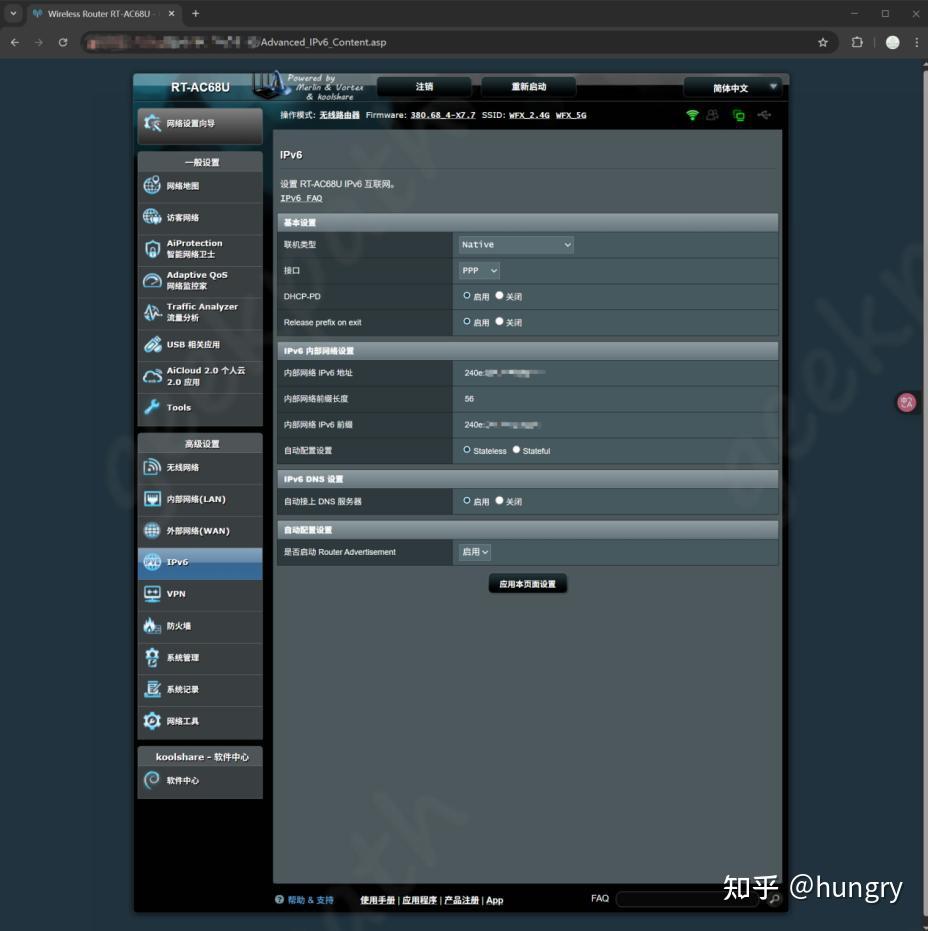Open the 联机类型 Native dropdown
This screenshot has width=928, height=931.
click(515, 244)
